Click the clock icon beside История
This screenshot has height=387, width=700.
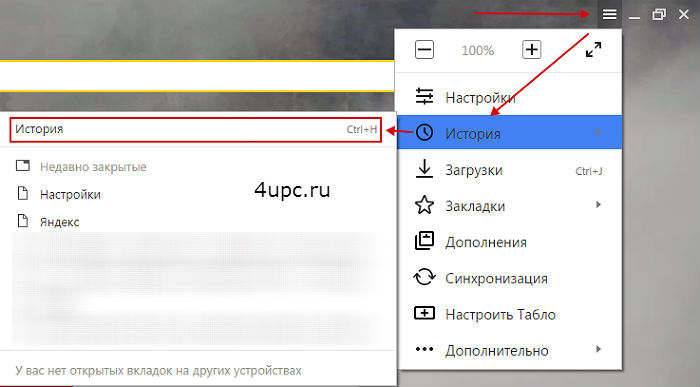click(x=424, y=133)
